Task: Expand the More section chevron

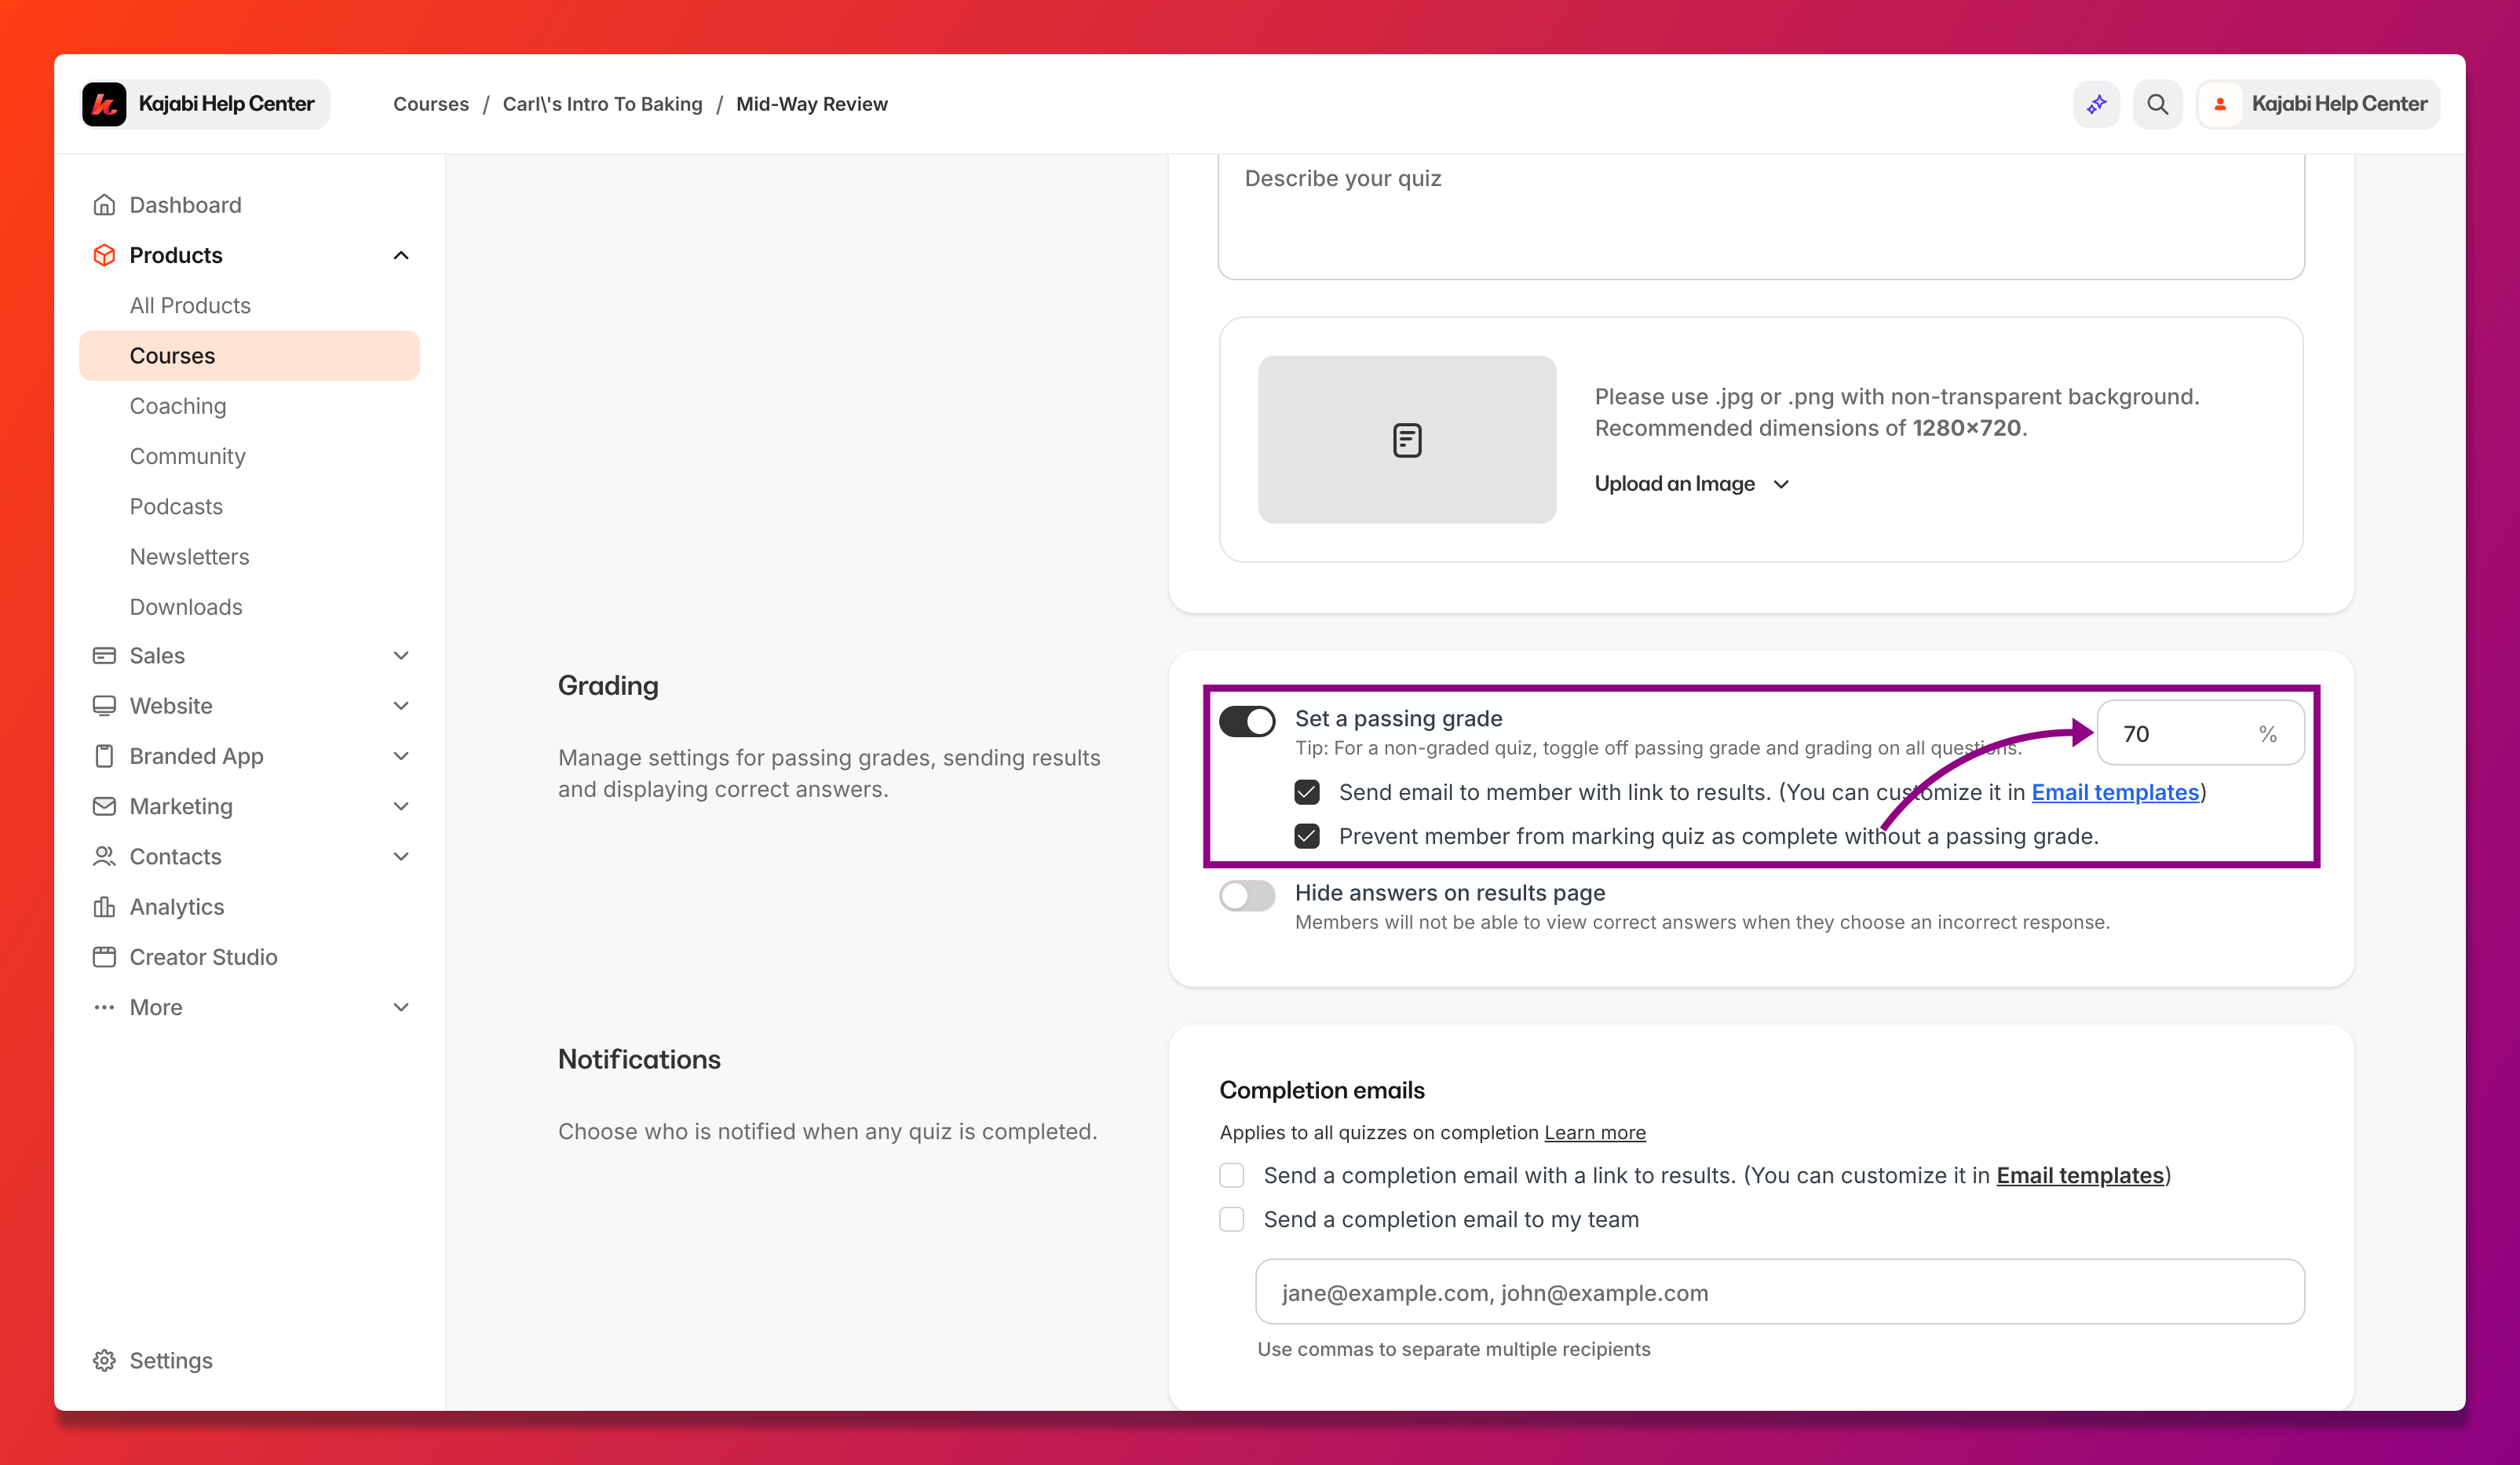Action: coord(401,1007)
